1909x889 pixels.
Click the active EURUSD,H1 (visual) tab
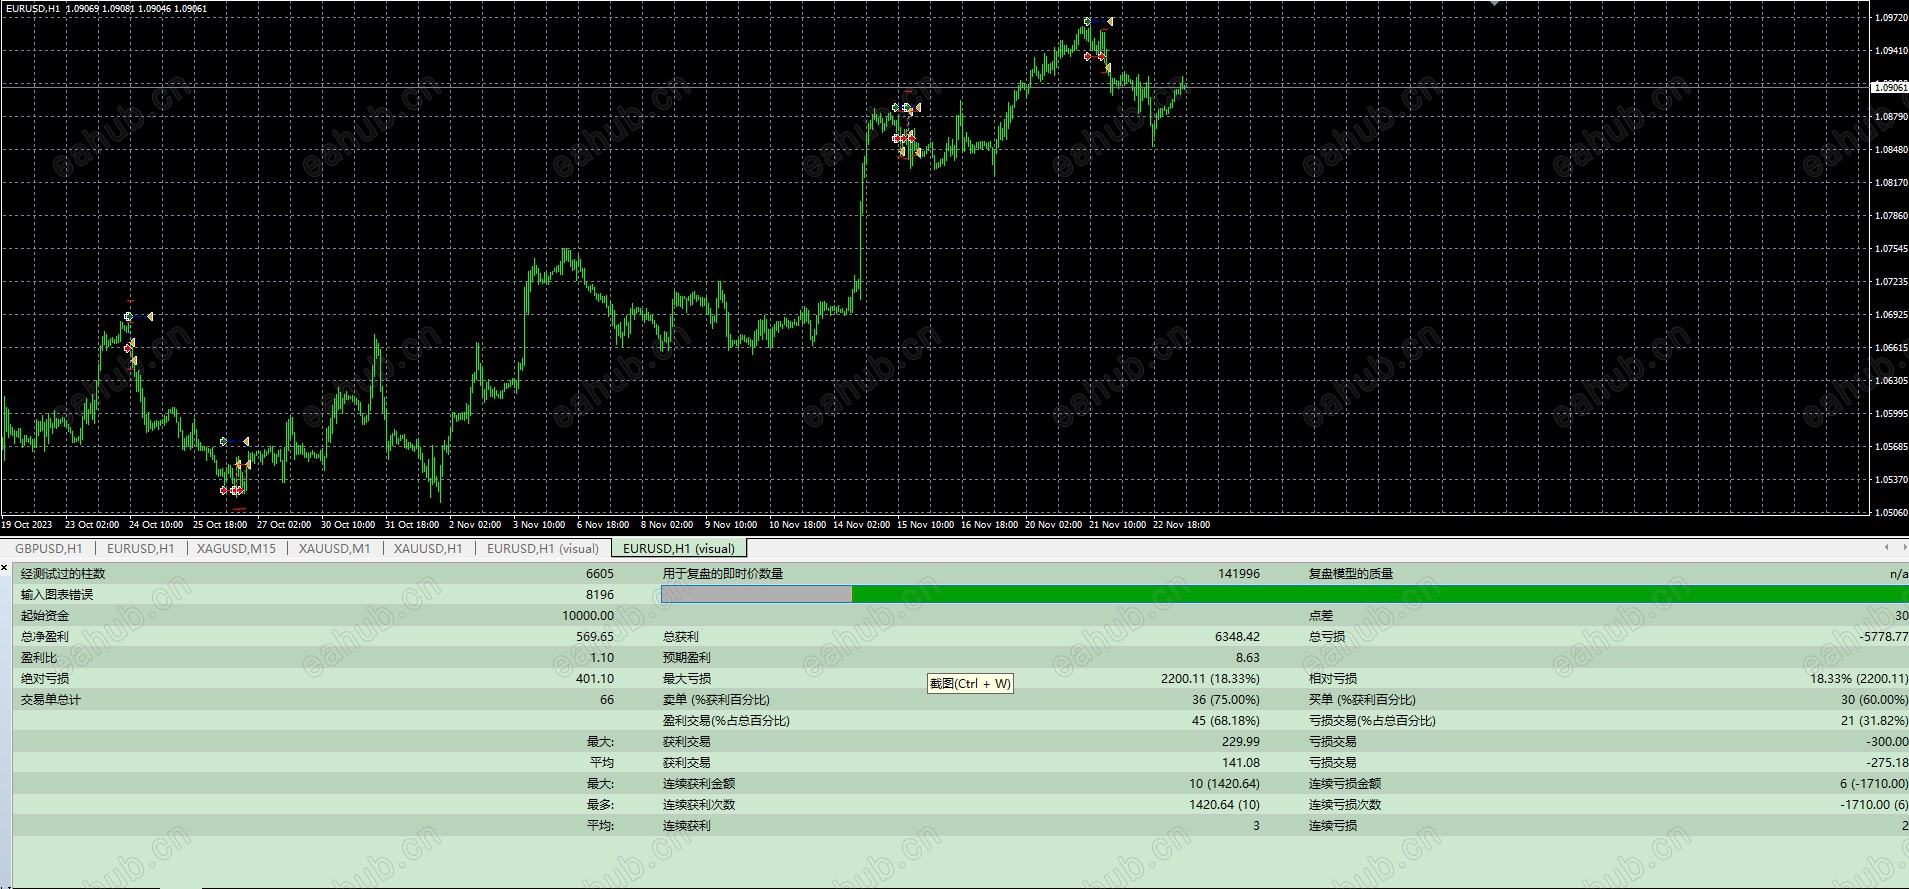coord(679,548)
